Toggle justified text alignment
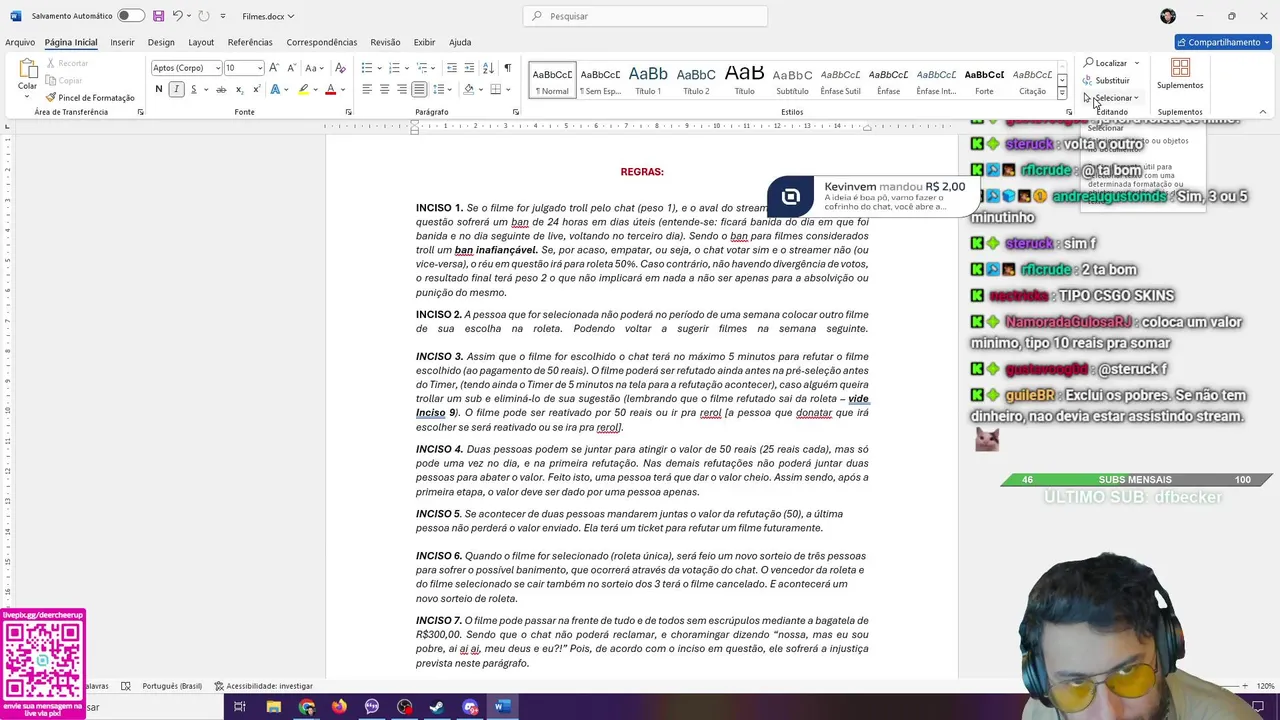The height and width of the screenshot is (720, 1280). click(419, 90)
